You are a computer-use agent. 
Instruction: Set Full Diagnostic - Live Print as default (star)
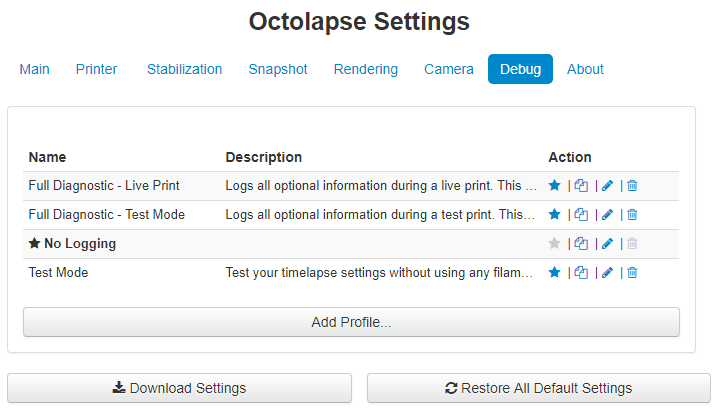tap(555, 186)
